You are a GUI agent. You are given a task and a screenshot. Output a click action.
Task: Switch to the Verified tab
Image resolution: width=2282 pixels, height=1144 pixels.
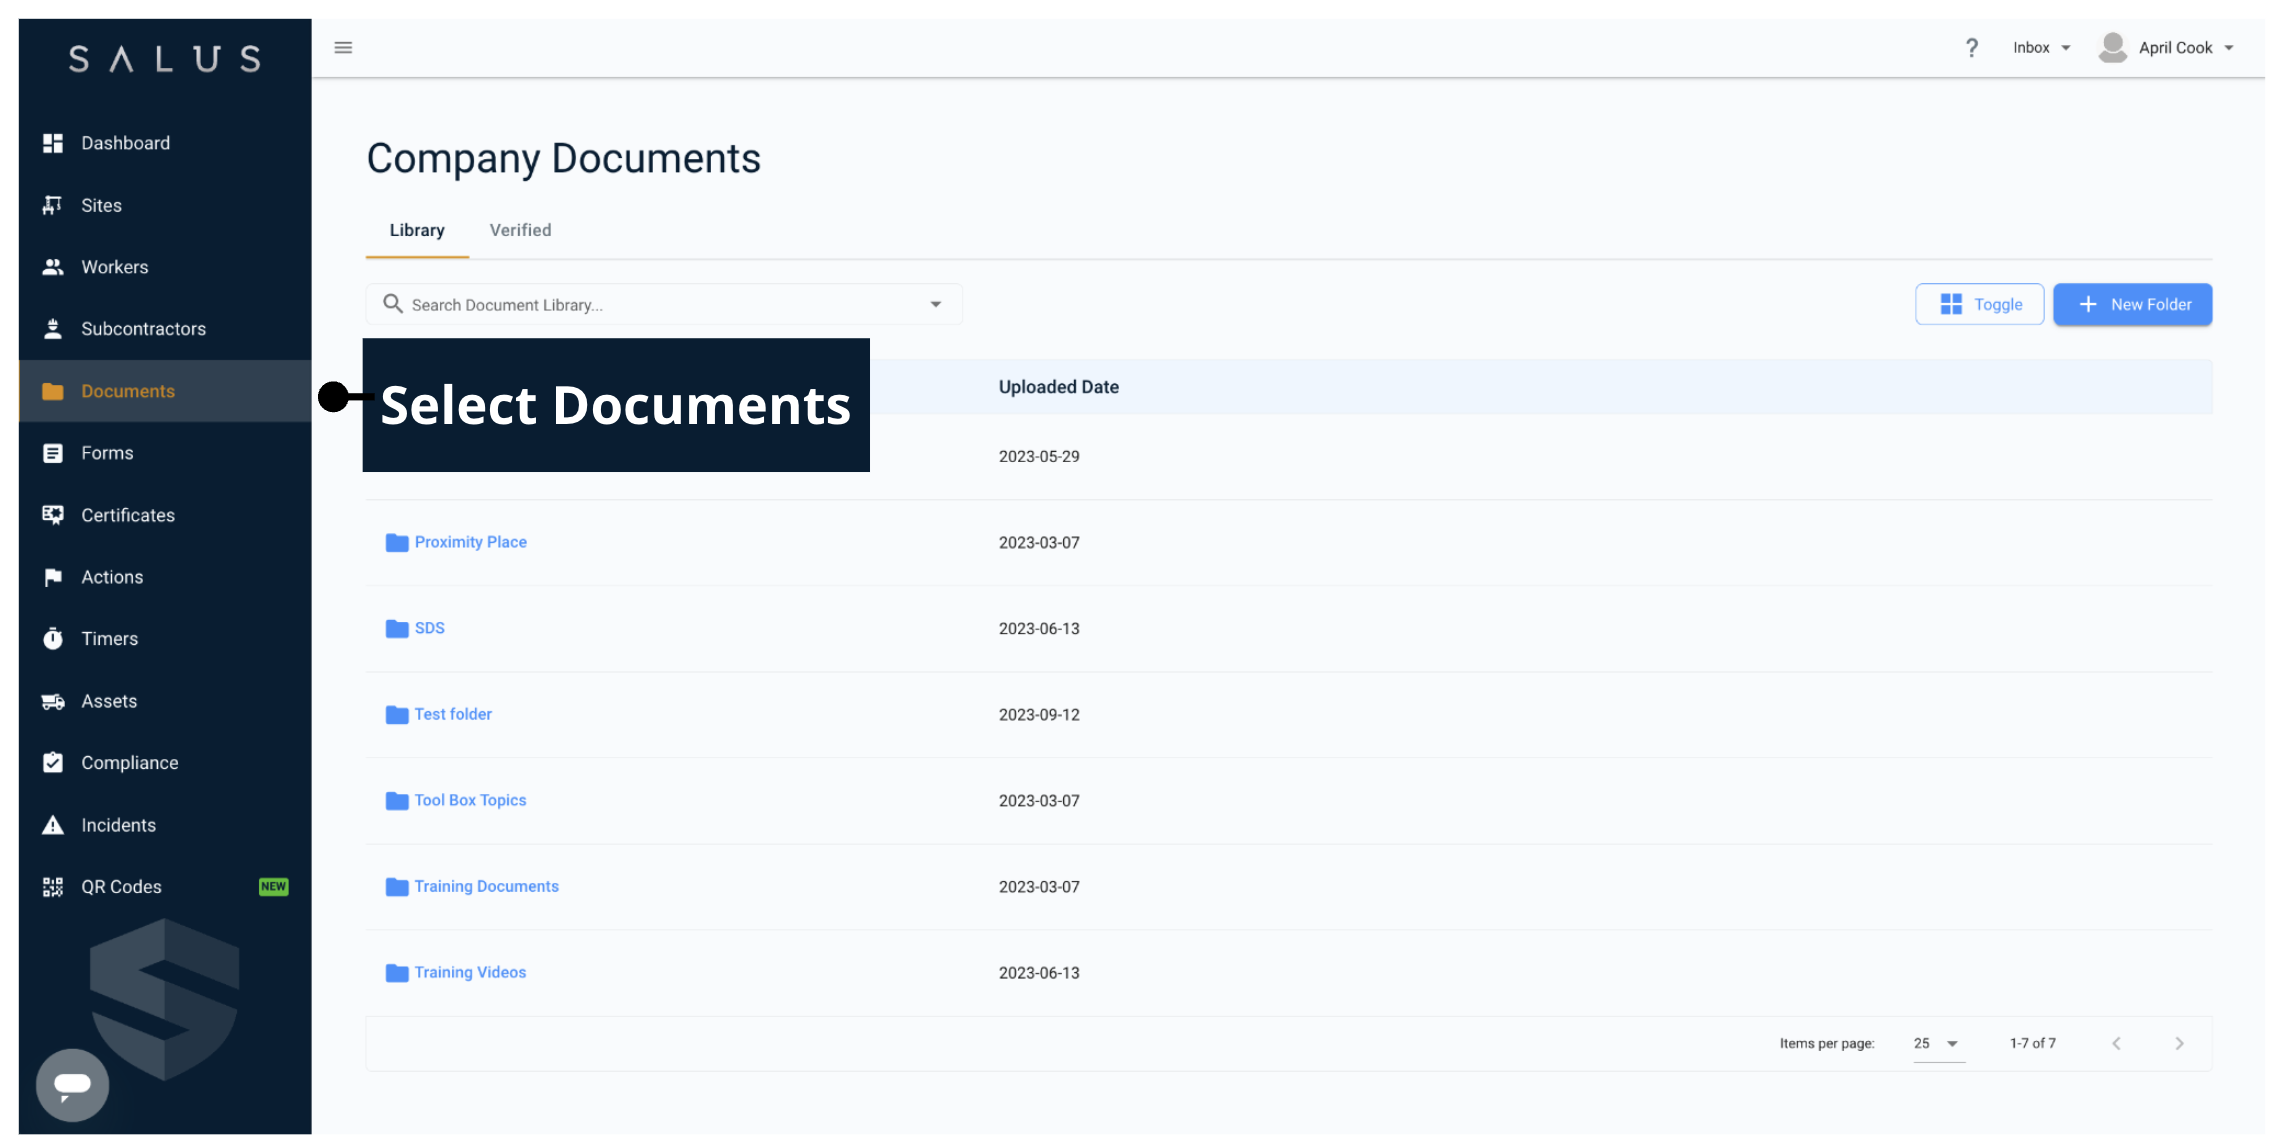tap(520, 229)
